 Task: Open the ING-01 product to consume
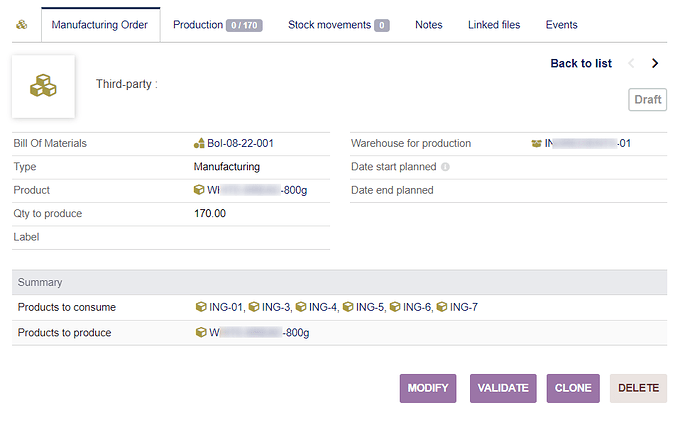pyautogui.click(x=225, y=307)
